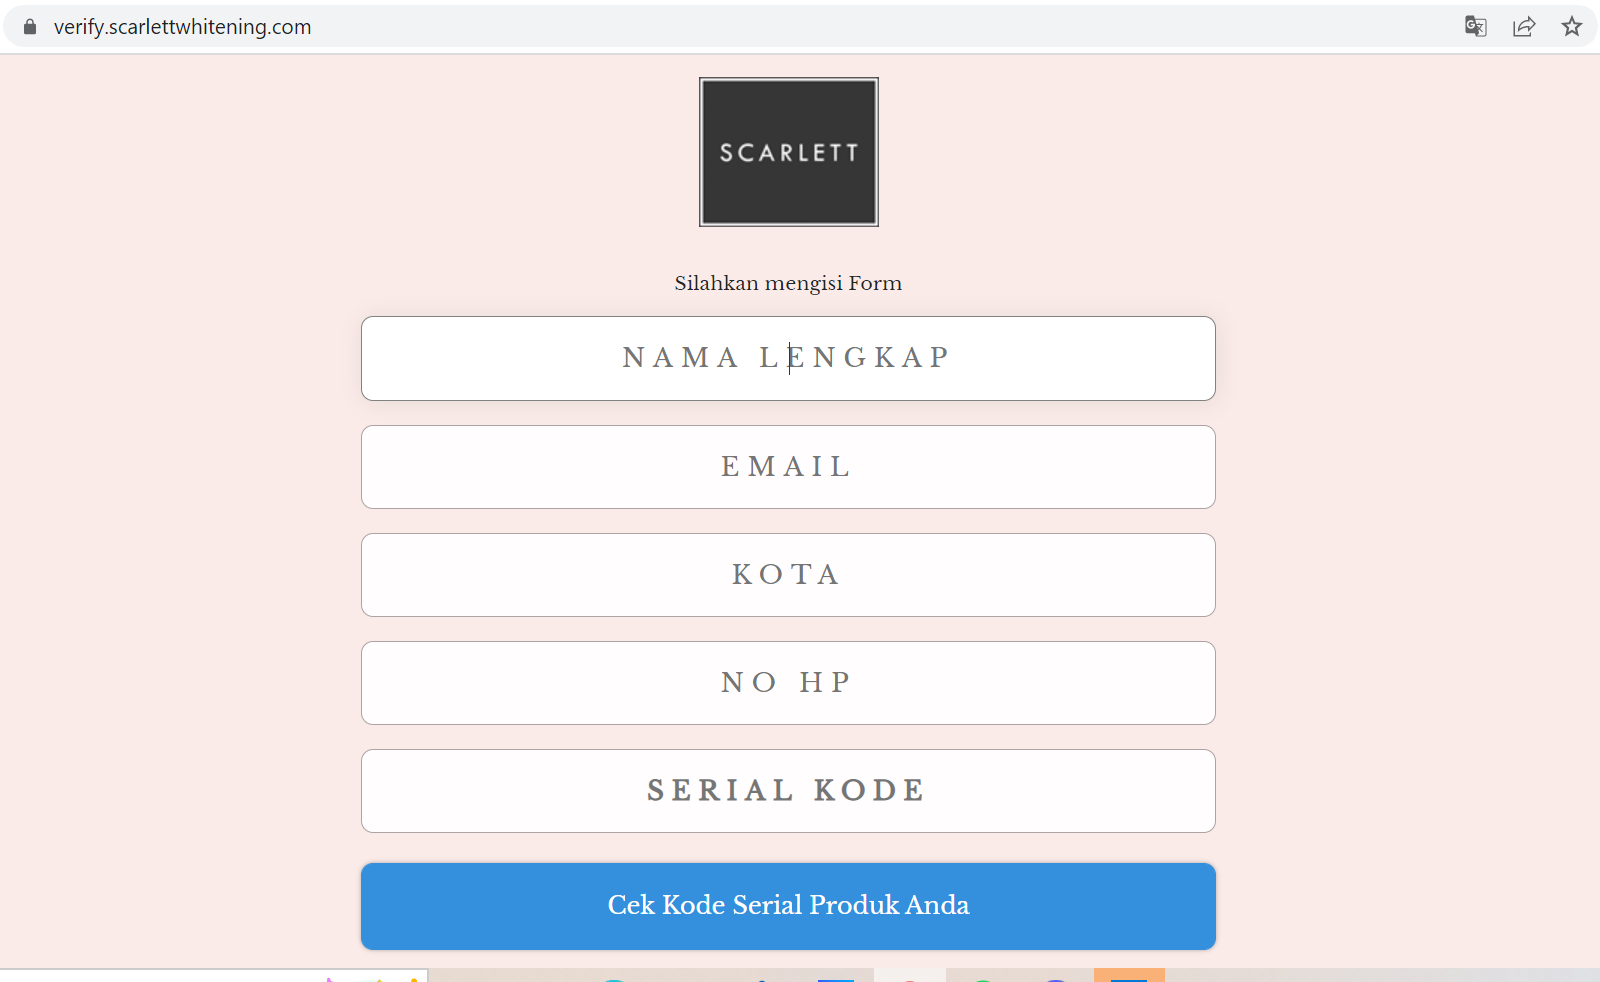This screenshot has height=982, width=1600.
Task: Submit the form with the blue button
Action: coord(788,906)
